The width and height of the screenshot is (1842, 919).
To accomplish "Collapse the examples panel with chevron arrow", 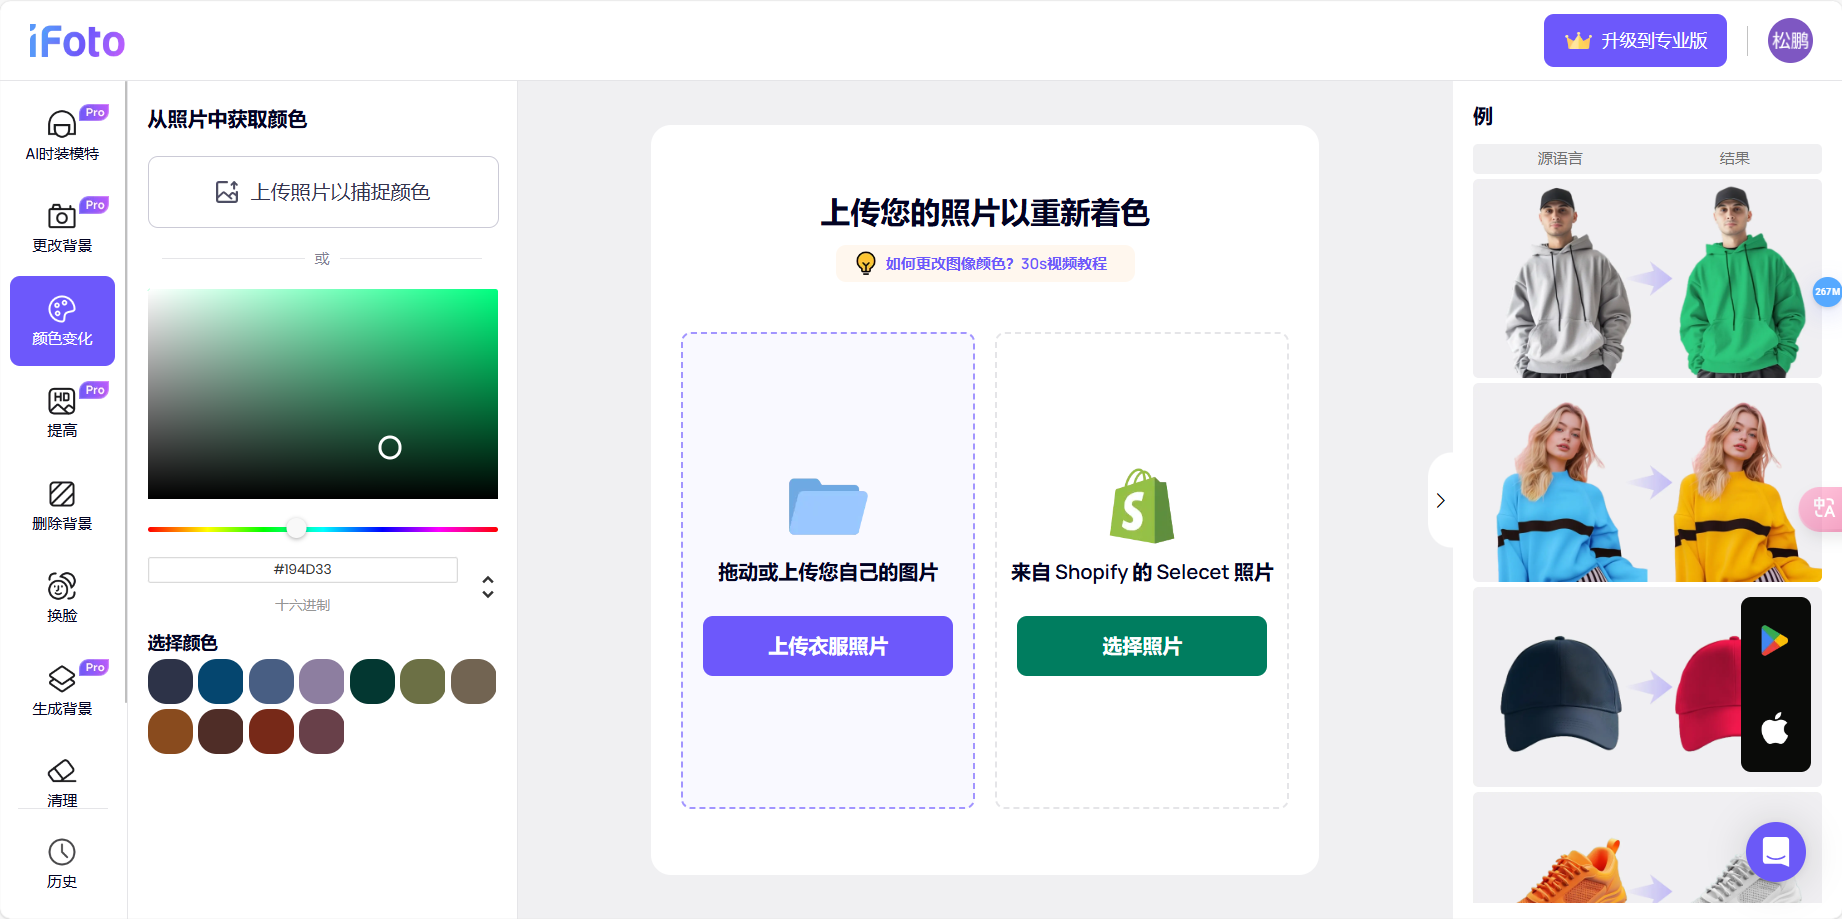I will tap(1441, 500).
